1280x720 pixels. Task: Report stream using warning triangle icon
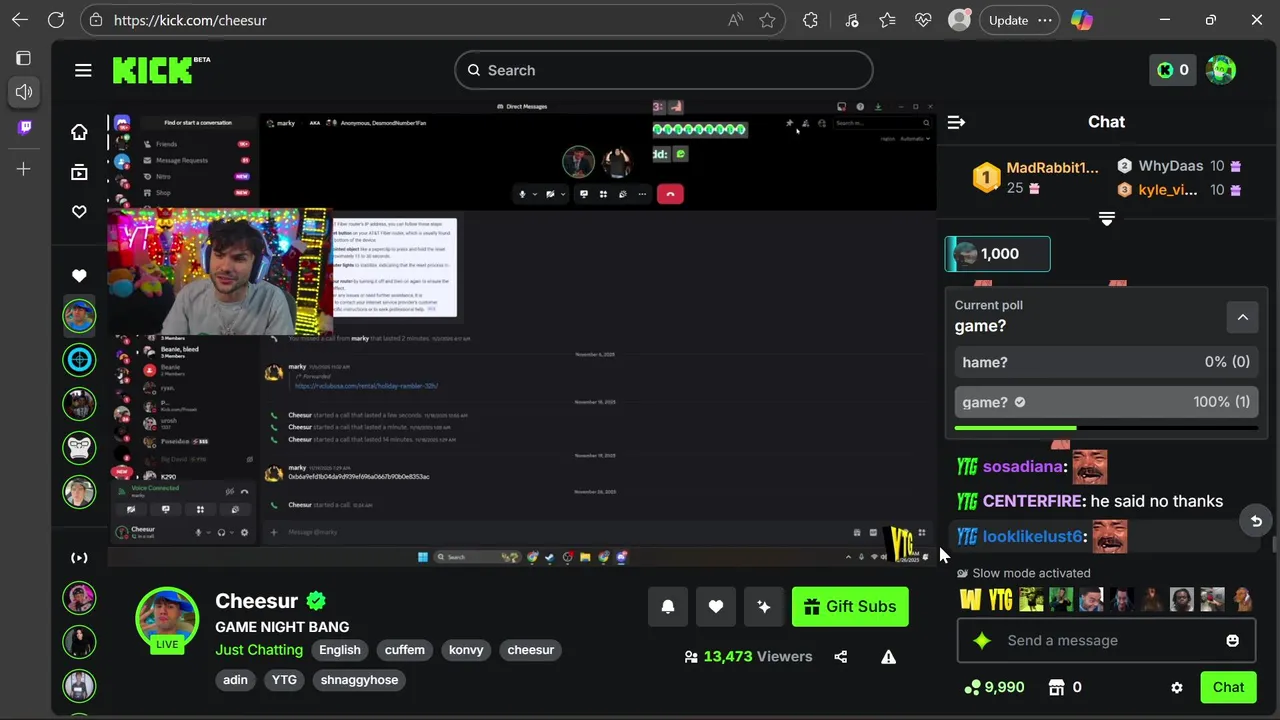point(888,657)
